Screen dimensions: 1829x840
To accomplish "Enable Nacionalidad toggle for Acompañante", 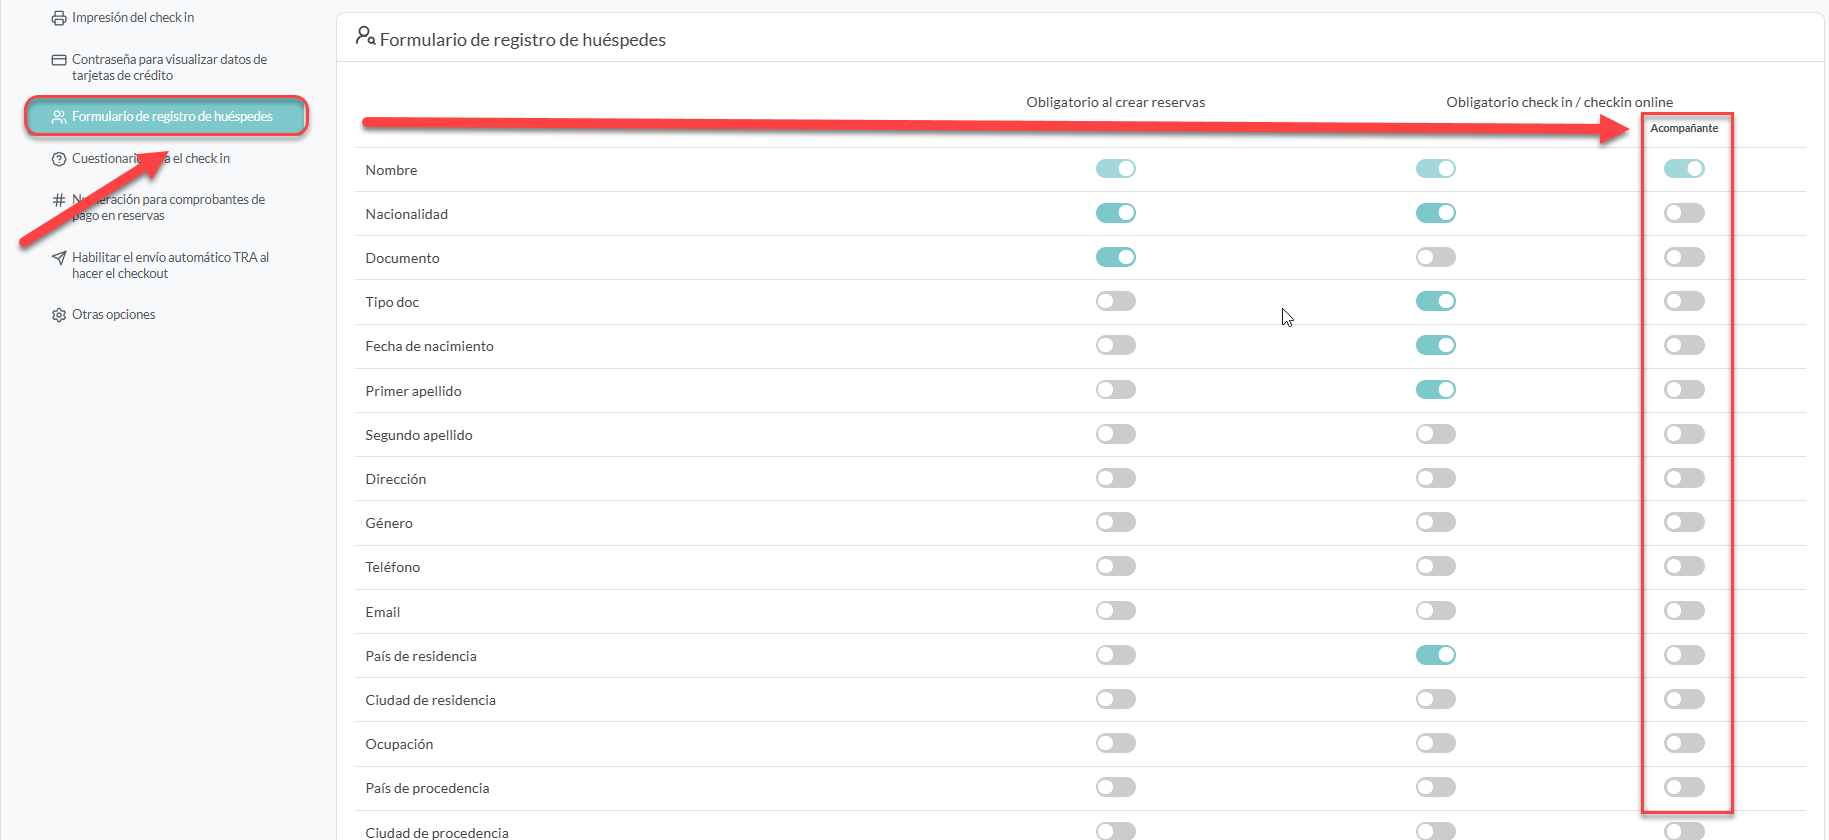I will (1684, 213).
